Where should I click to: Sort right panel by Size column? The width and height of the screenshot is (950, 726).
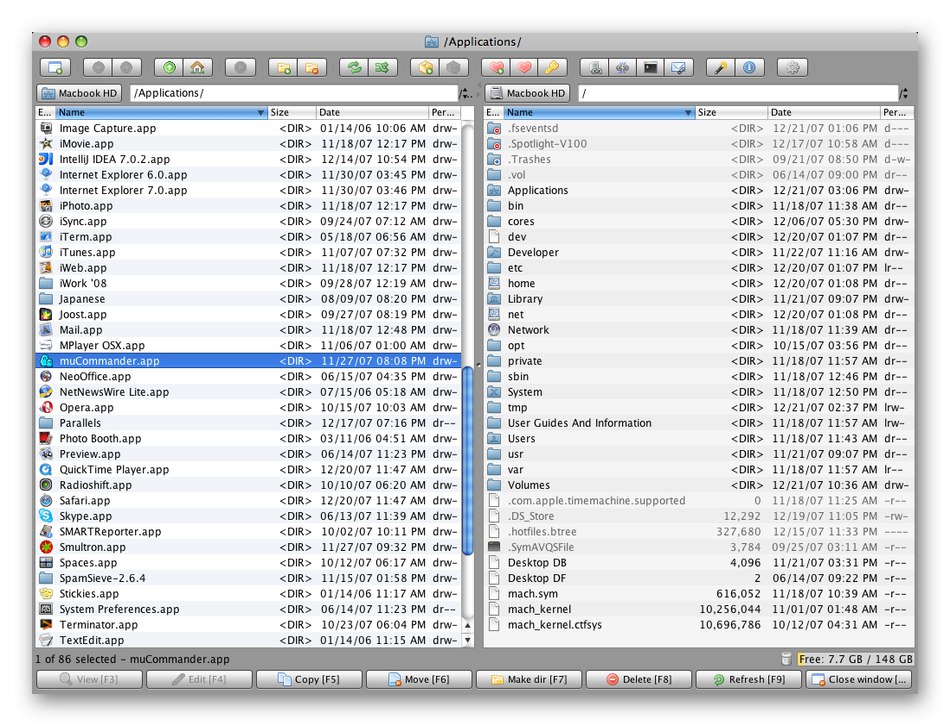(x=731, y=113)
